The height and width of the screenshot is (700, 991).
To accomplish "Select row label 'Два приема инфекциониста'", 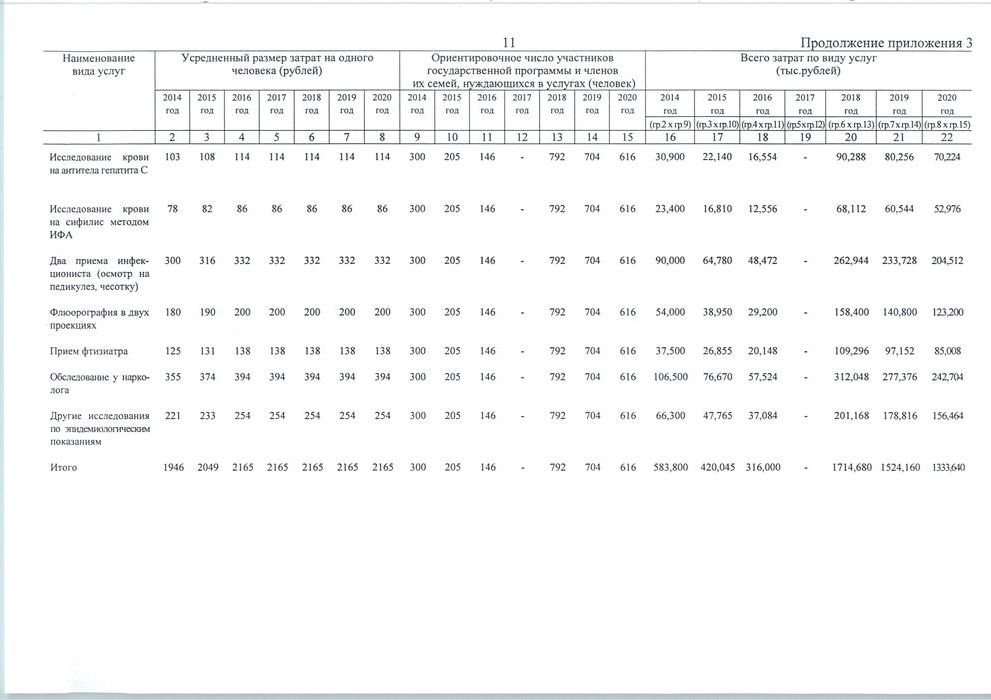I will click(99, 274).
